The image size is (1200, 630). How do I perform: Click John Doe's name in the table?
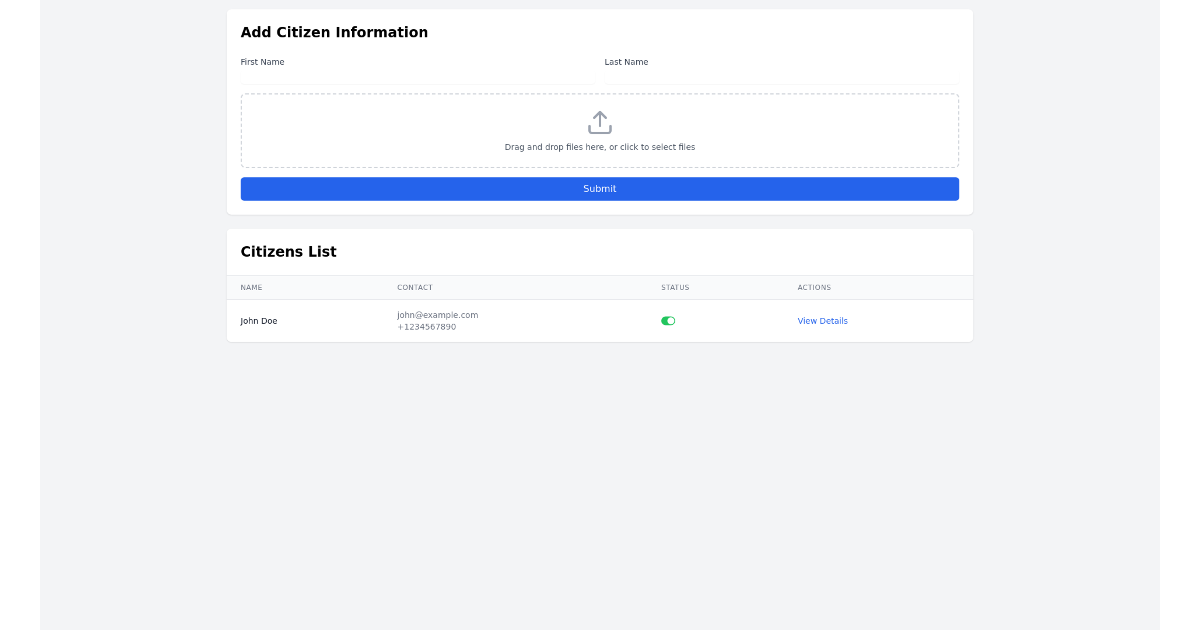coord(259,320)
